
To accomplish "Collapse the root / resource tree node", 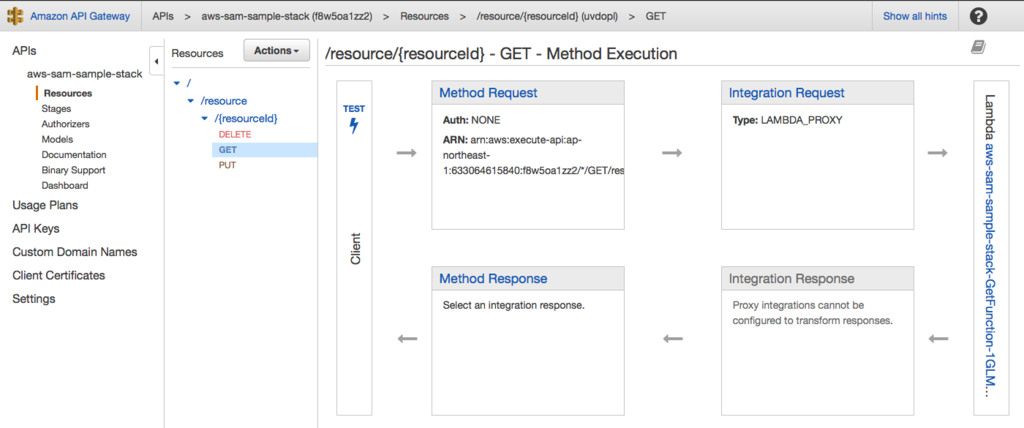I will pos(177,83).
